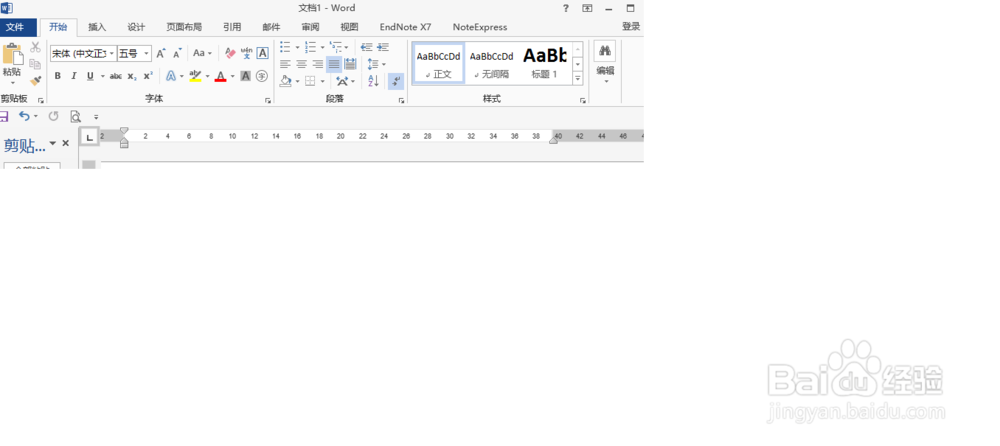Align text left

[x=285, y=64]
